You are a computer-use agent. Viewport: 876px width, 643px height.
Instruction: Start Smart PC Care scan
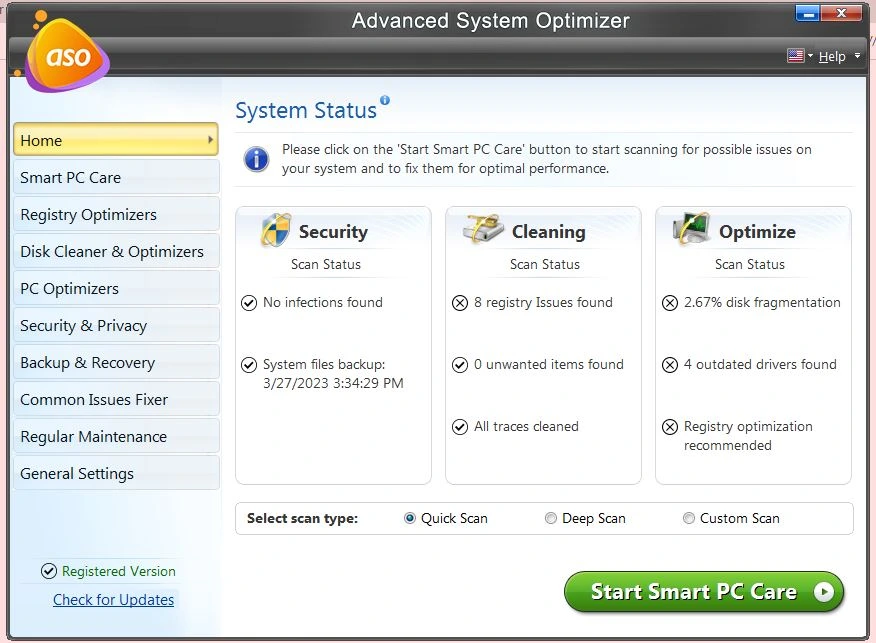pyautogui.click(x=704, y=592)
